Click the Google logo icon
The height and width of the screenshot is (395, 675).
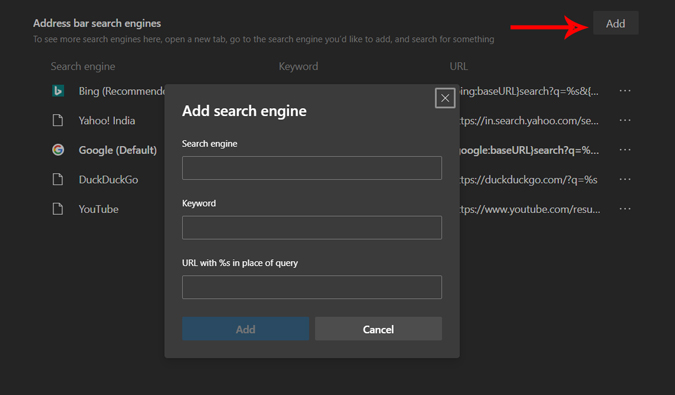[x=58, y=150]
